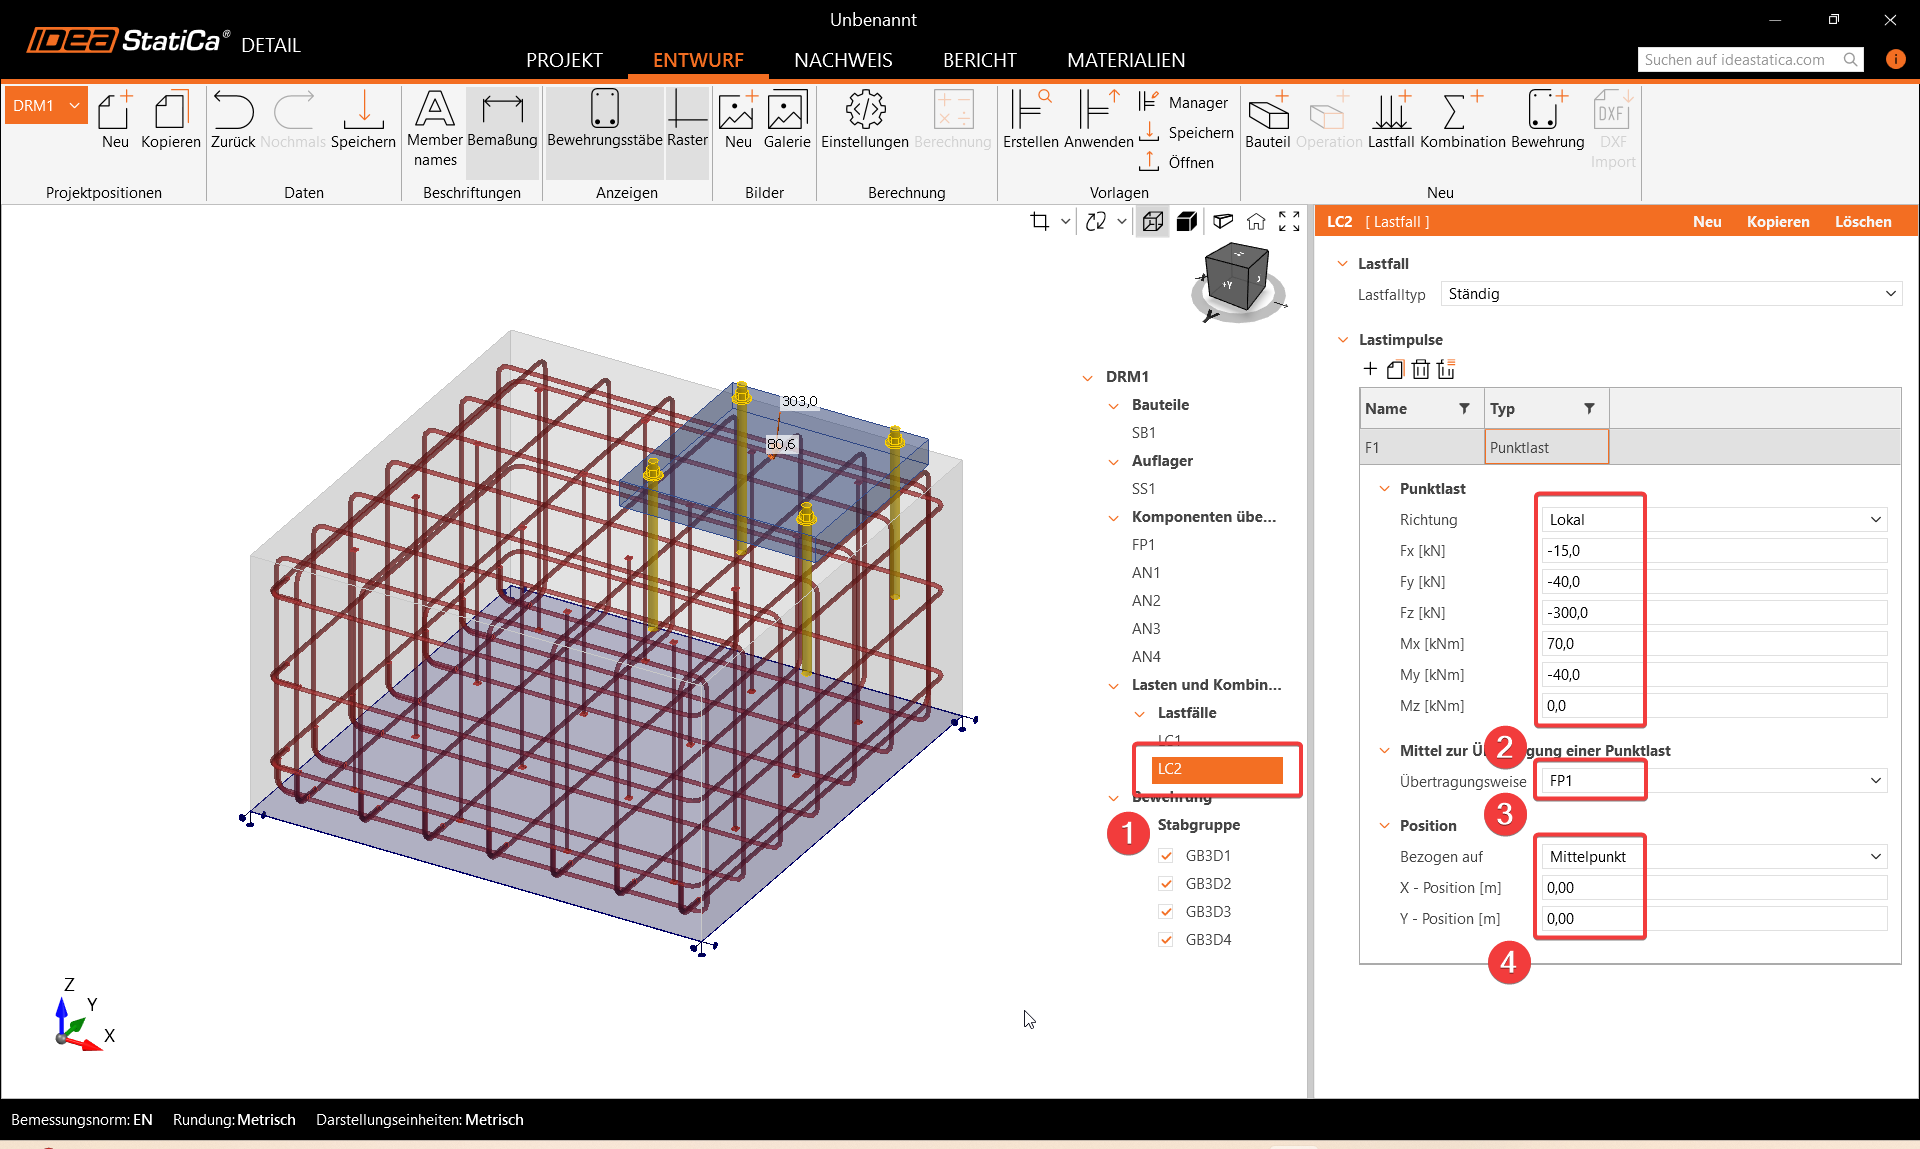Switch to the NACHWEIS tab
This screenshot has width=1920, height=1149.
coord(843,60)
